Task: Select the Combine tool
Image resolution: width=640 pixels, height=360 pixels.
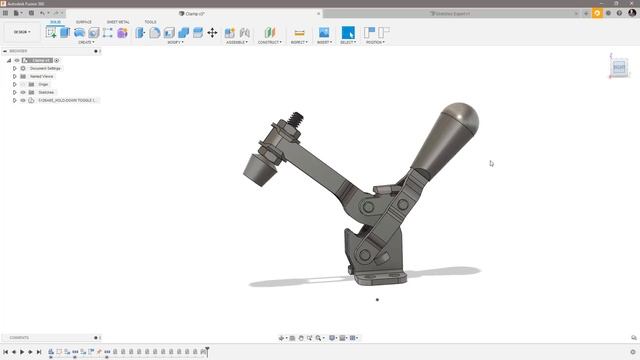Action: [x=184, y=33]
